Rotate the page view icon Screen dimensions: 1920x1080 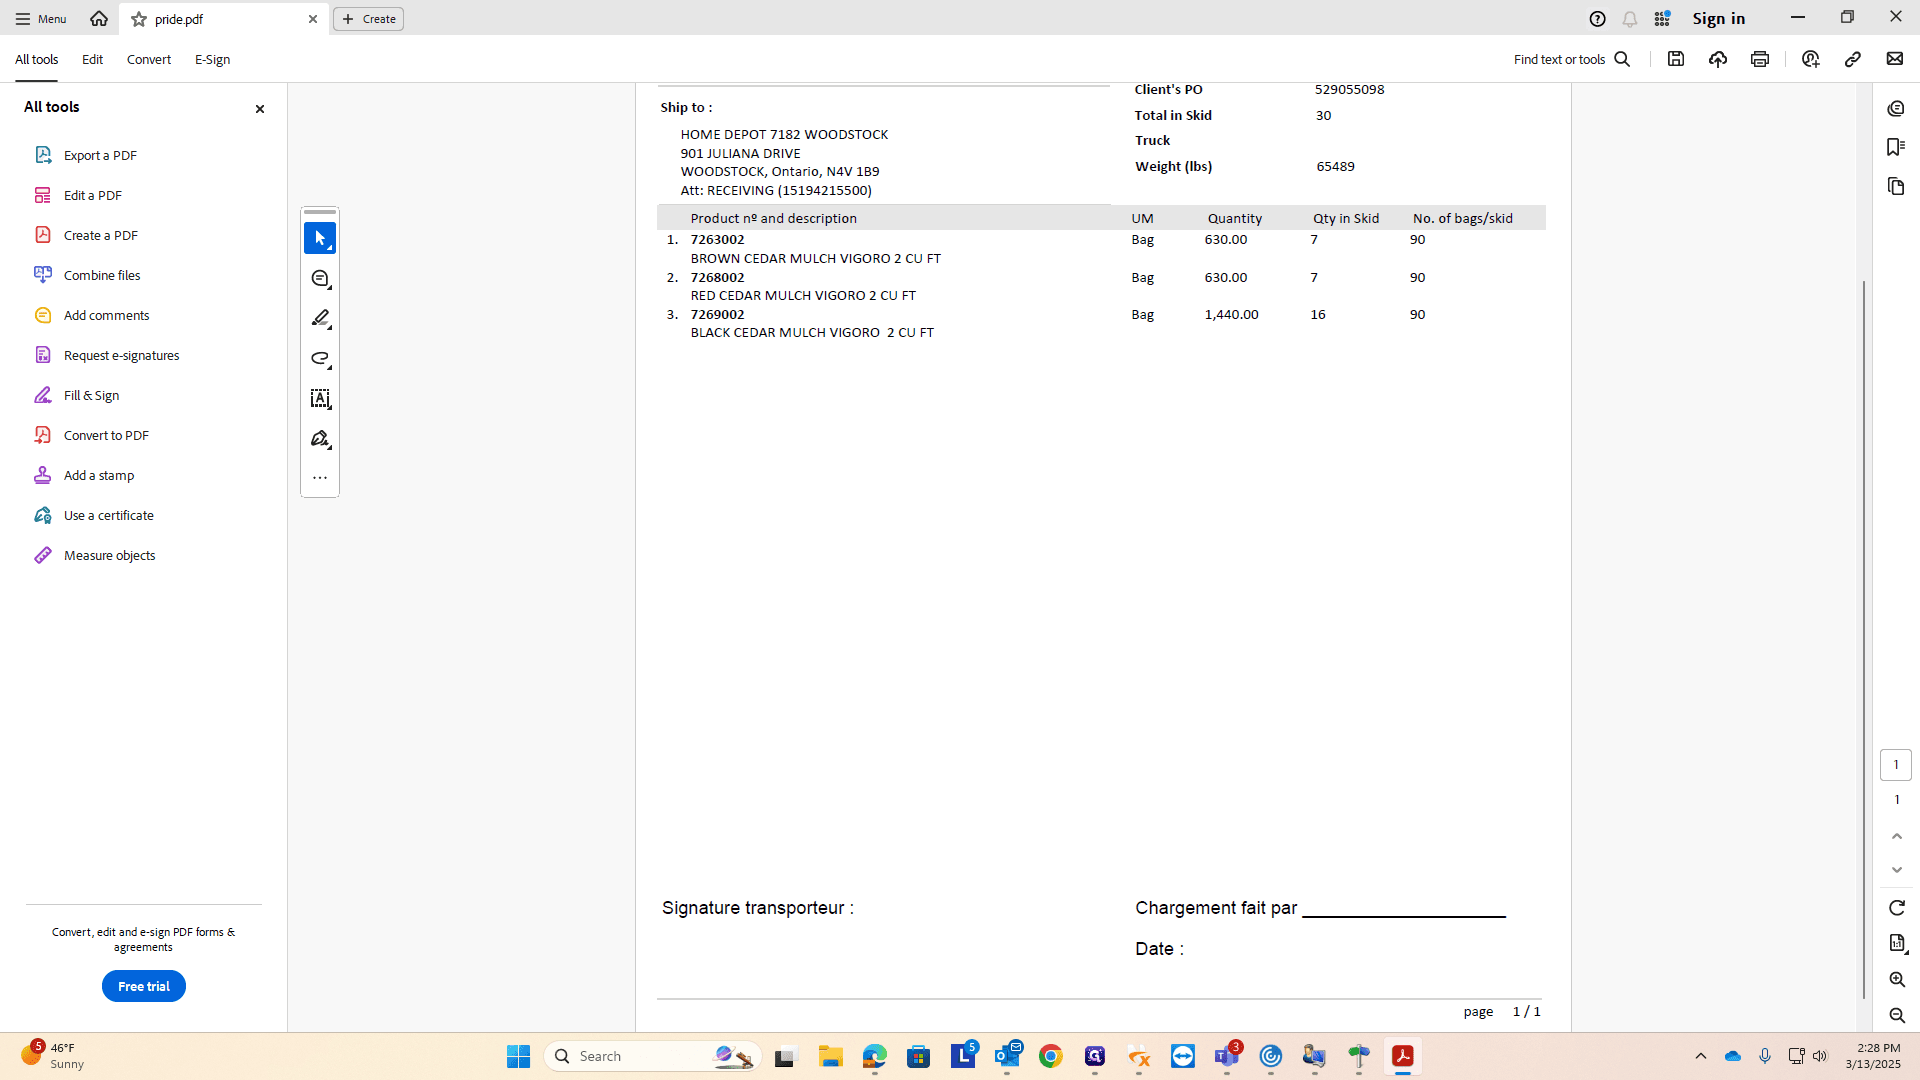[x=1897, y=907]
